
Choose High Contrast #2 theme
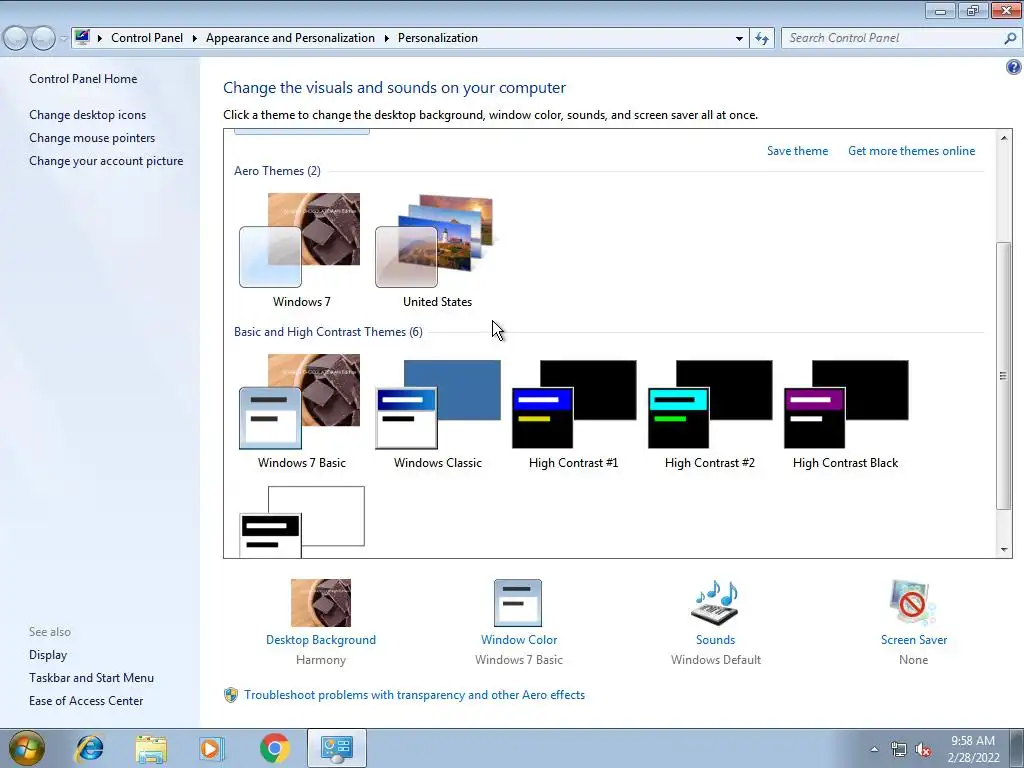coord(709,411)
